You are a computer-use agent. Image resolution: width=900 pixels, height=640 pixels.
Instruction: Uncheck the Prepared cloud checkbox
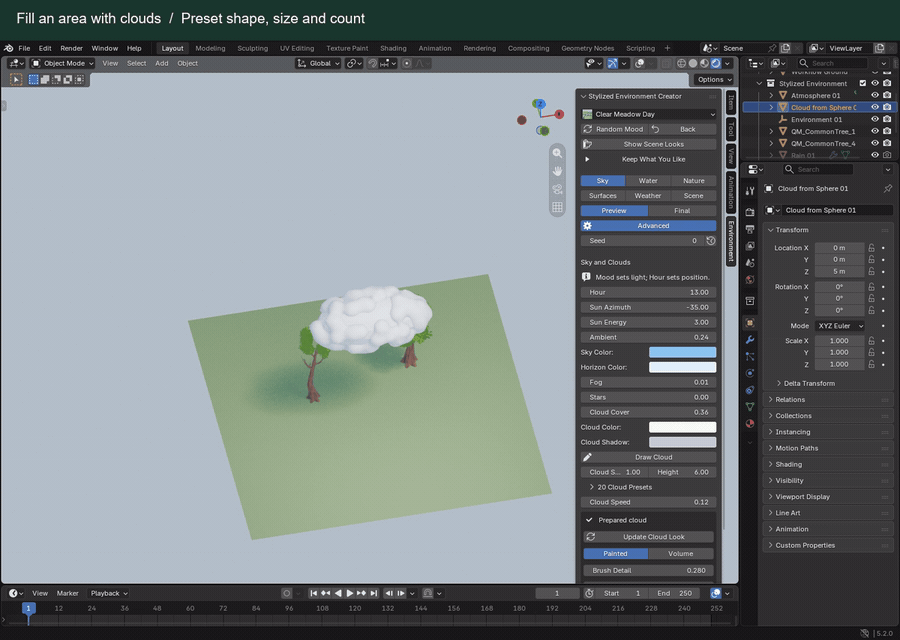tap(589, 520)
